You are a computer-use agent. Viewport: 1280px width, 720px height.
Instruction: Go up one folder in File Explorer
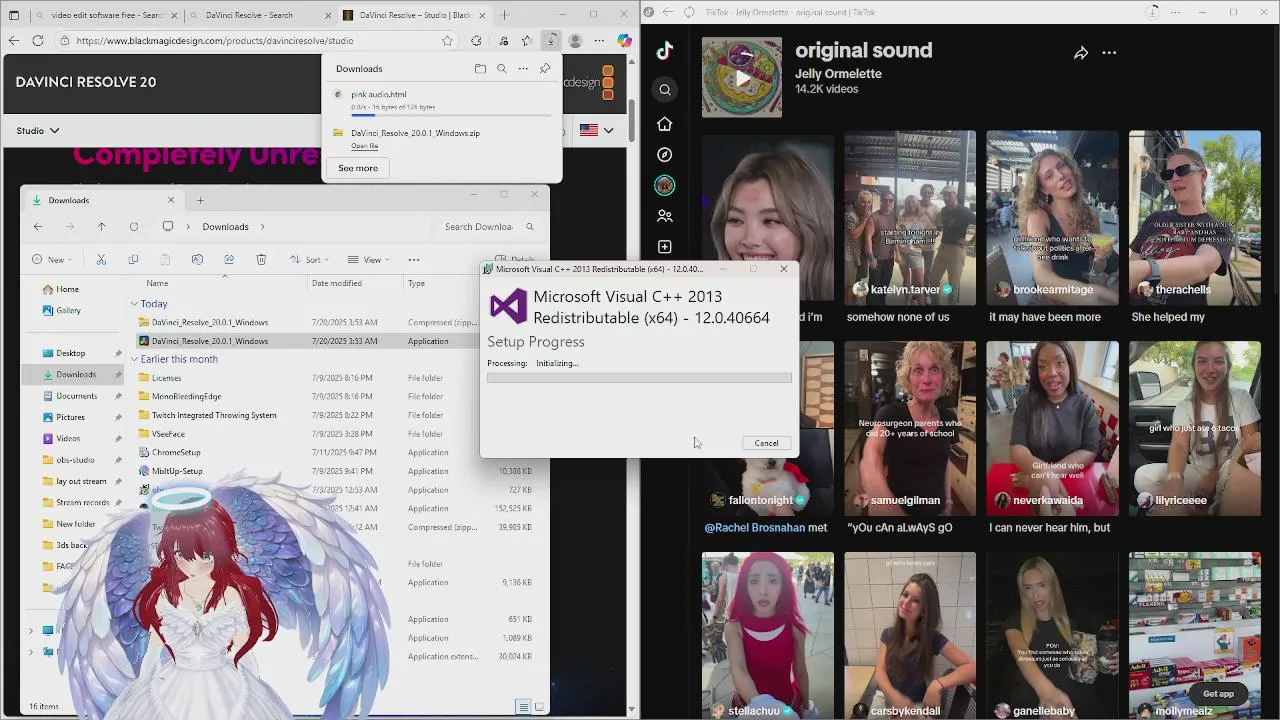coord(101,227)
